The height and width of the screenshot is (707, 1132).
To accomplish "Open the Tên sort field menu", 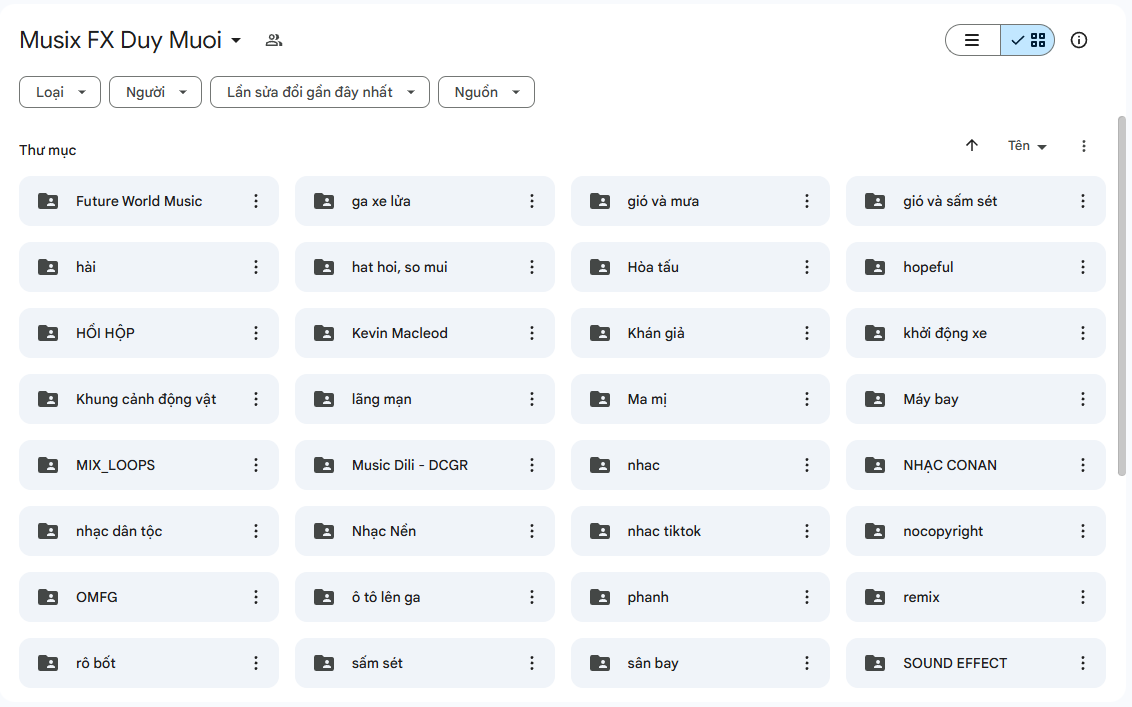I will coord(1027,146).
